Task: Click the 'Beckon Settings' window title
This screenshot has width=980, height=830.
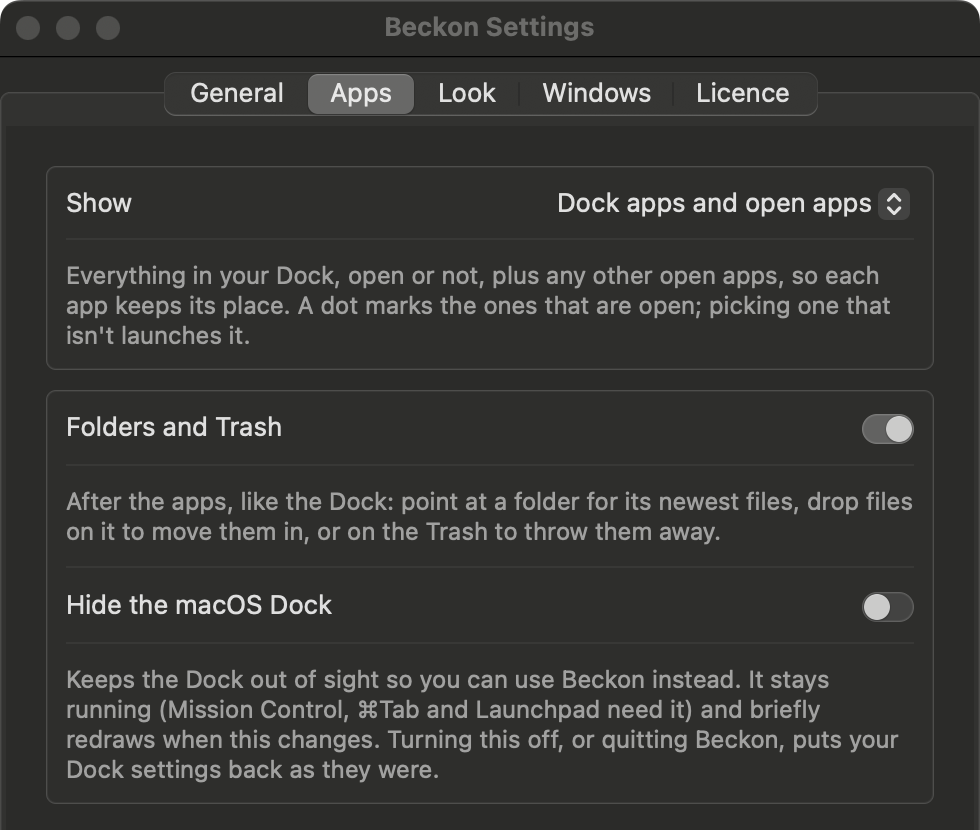Action: tap(489, 27)
